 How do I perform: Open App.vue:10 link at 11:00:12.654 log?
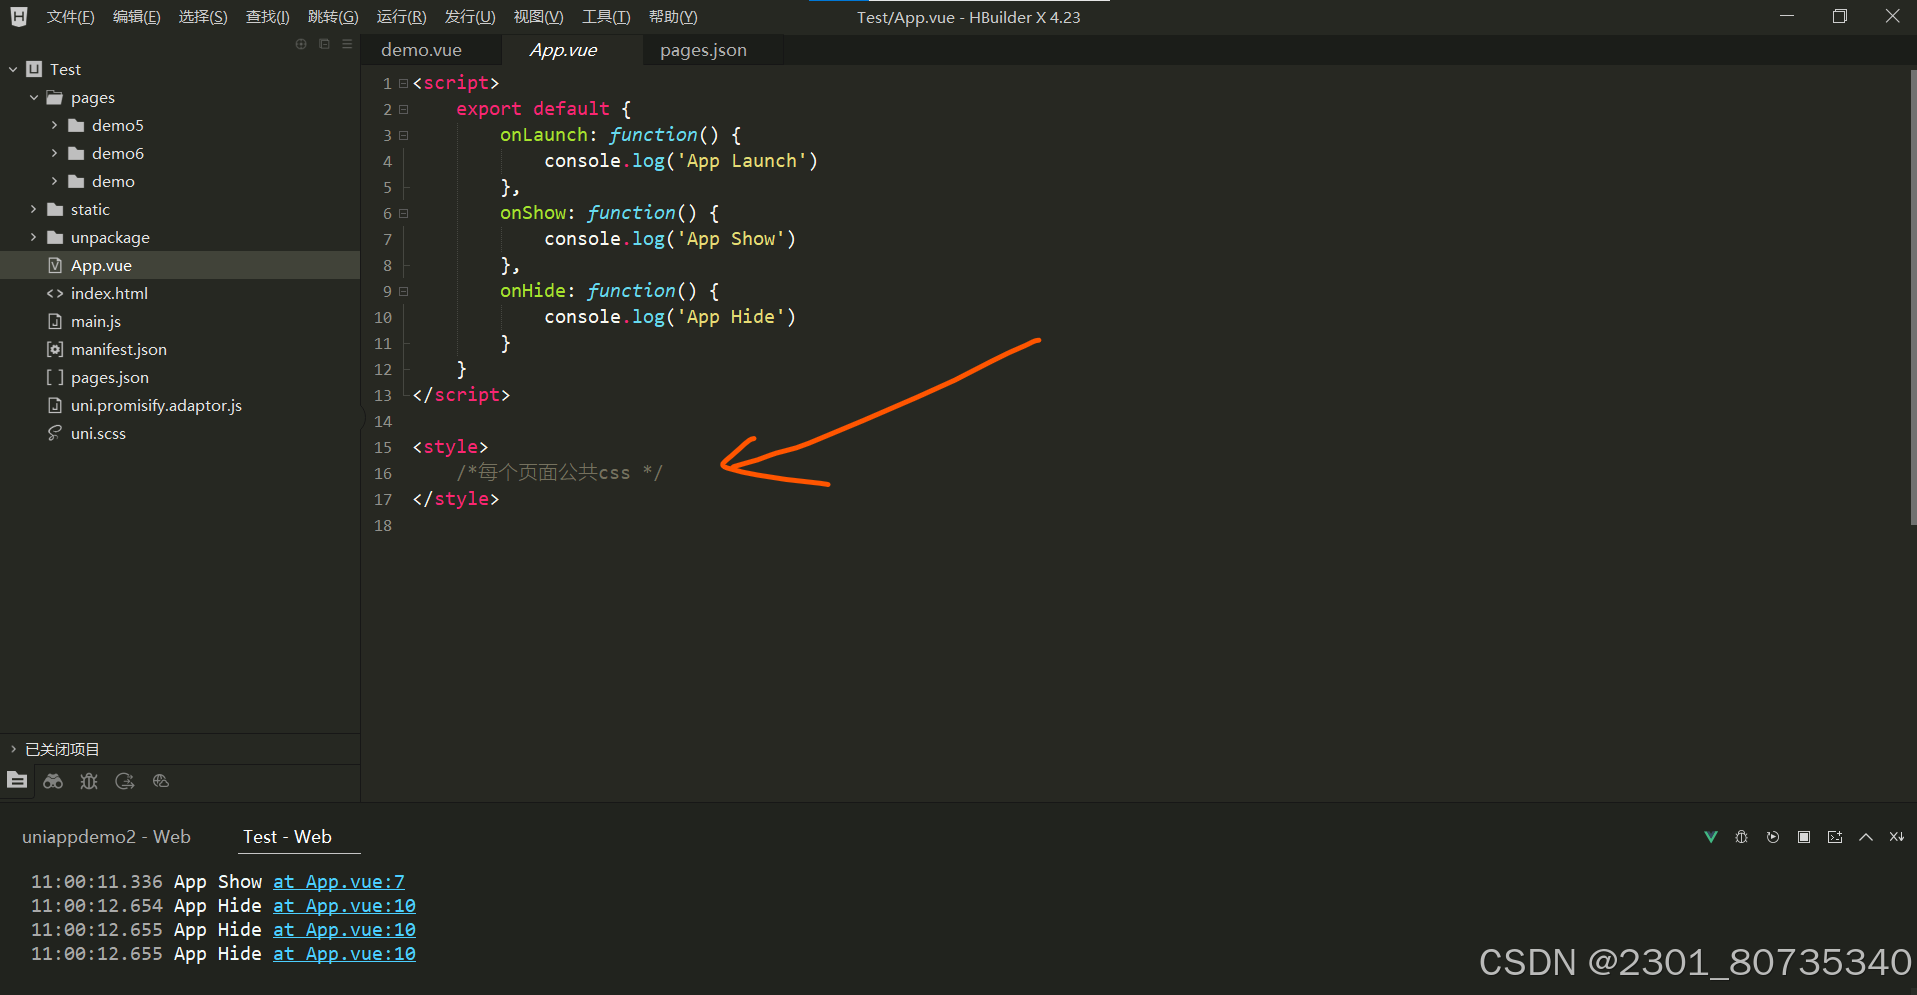coord(344,906)
